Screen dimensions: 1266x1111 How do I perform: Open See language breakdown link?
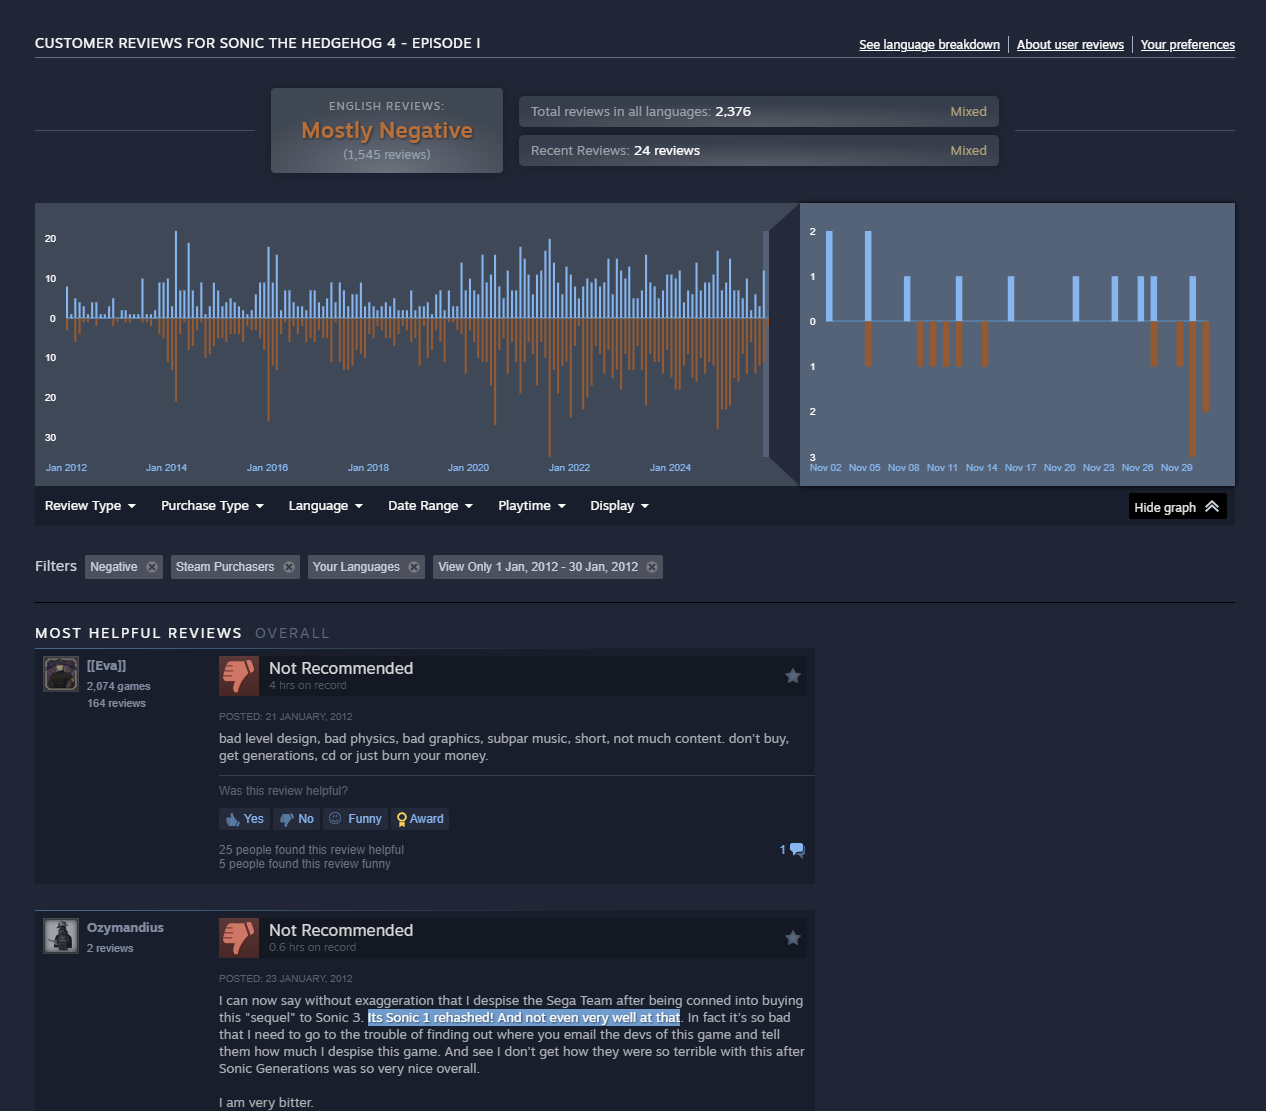click(x=929, y=45)
